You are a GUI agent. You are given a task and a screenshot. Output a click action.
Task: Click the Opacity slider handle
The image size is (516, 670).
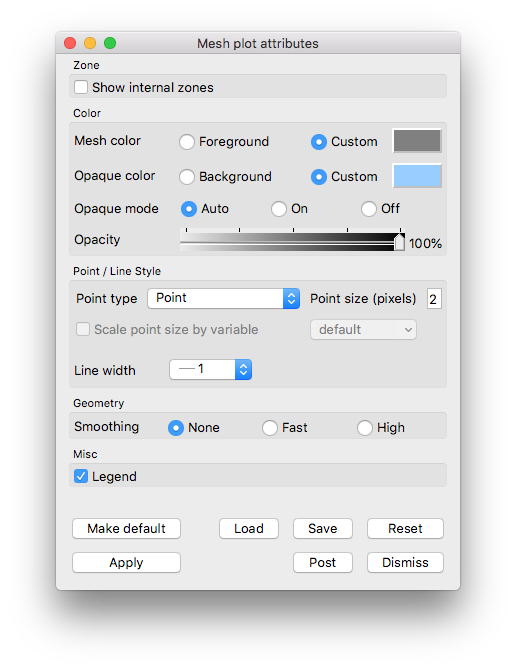(x=399, y=242)
